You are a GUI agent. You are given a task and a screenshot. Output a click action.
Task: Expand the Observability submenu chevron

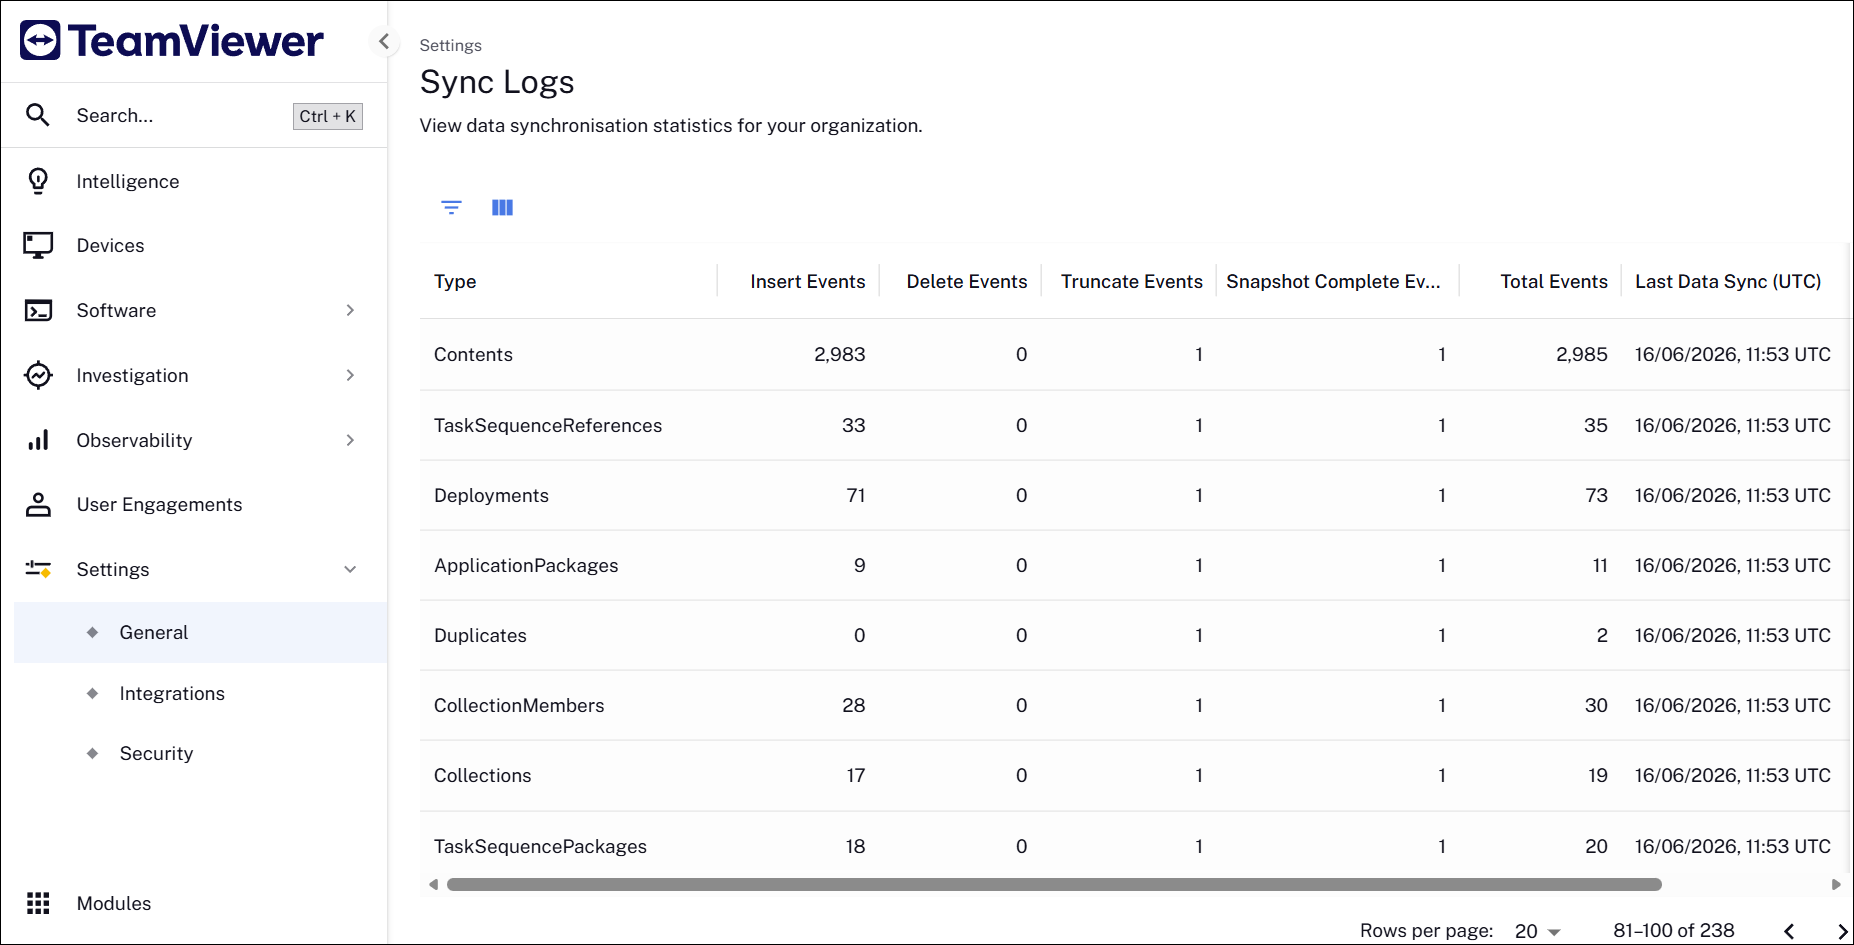350,440
